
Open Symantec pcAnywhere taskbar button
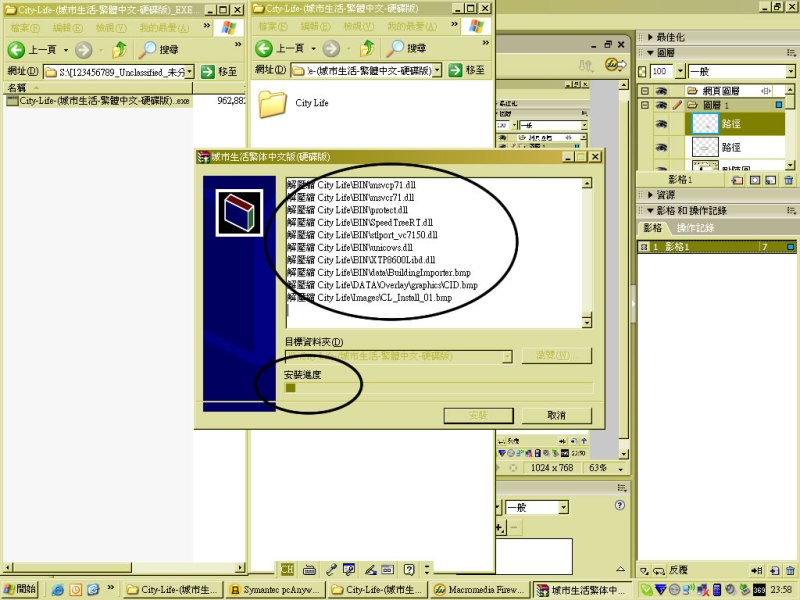[x=274, y=590]
